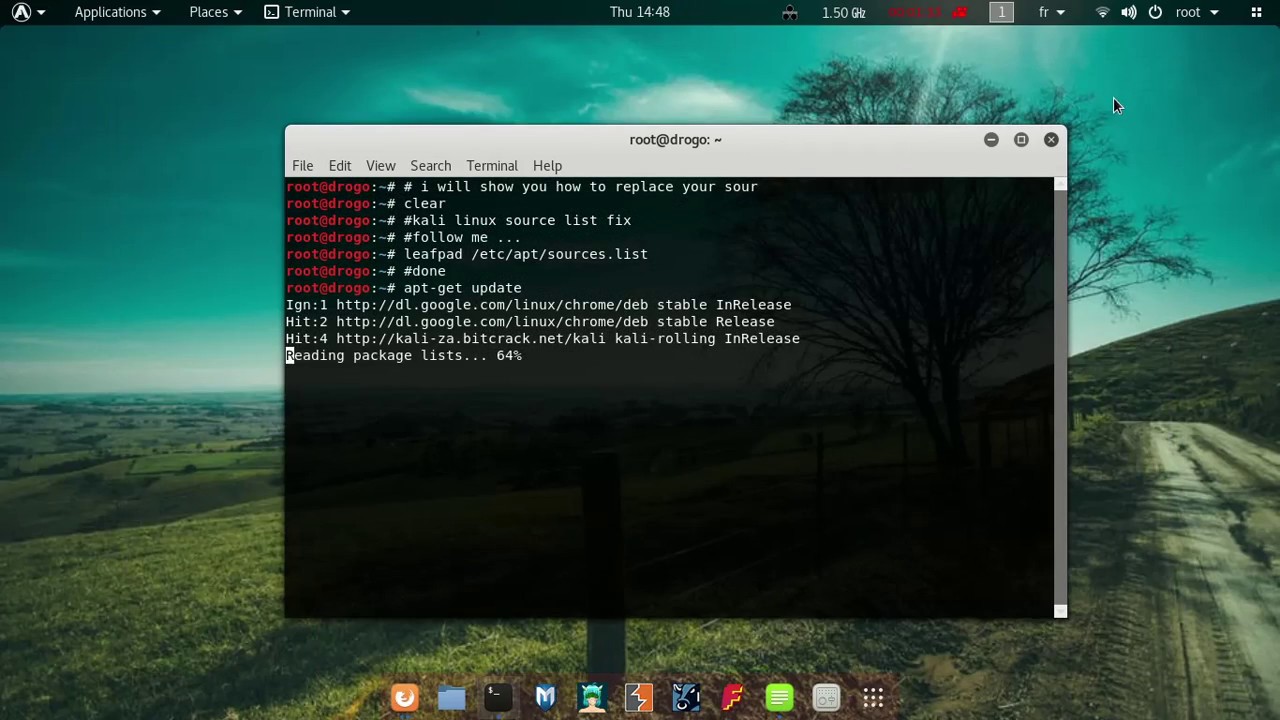Click the Wi-Fi icon in top bar

pyautogui.click(x=1102, y=12)
